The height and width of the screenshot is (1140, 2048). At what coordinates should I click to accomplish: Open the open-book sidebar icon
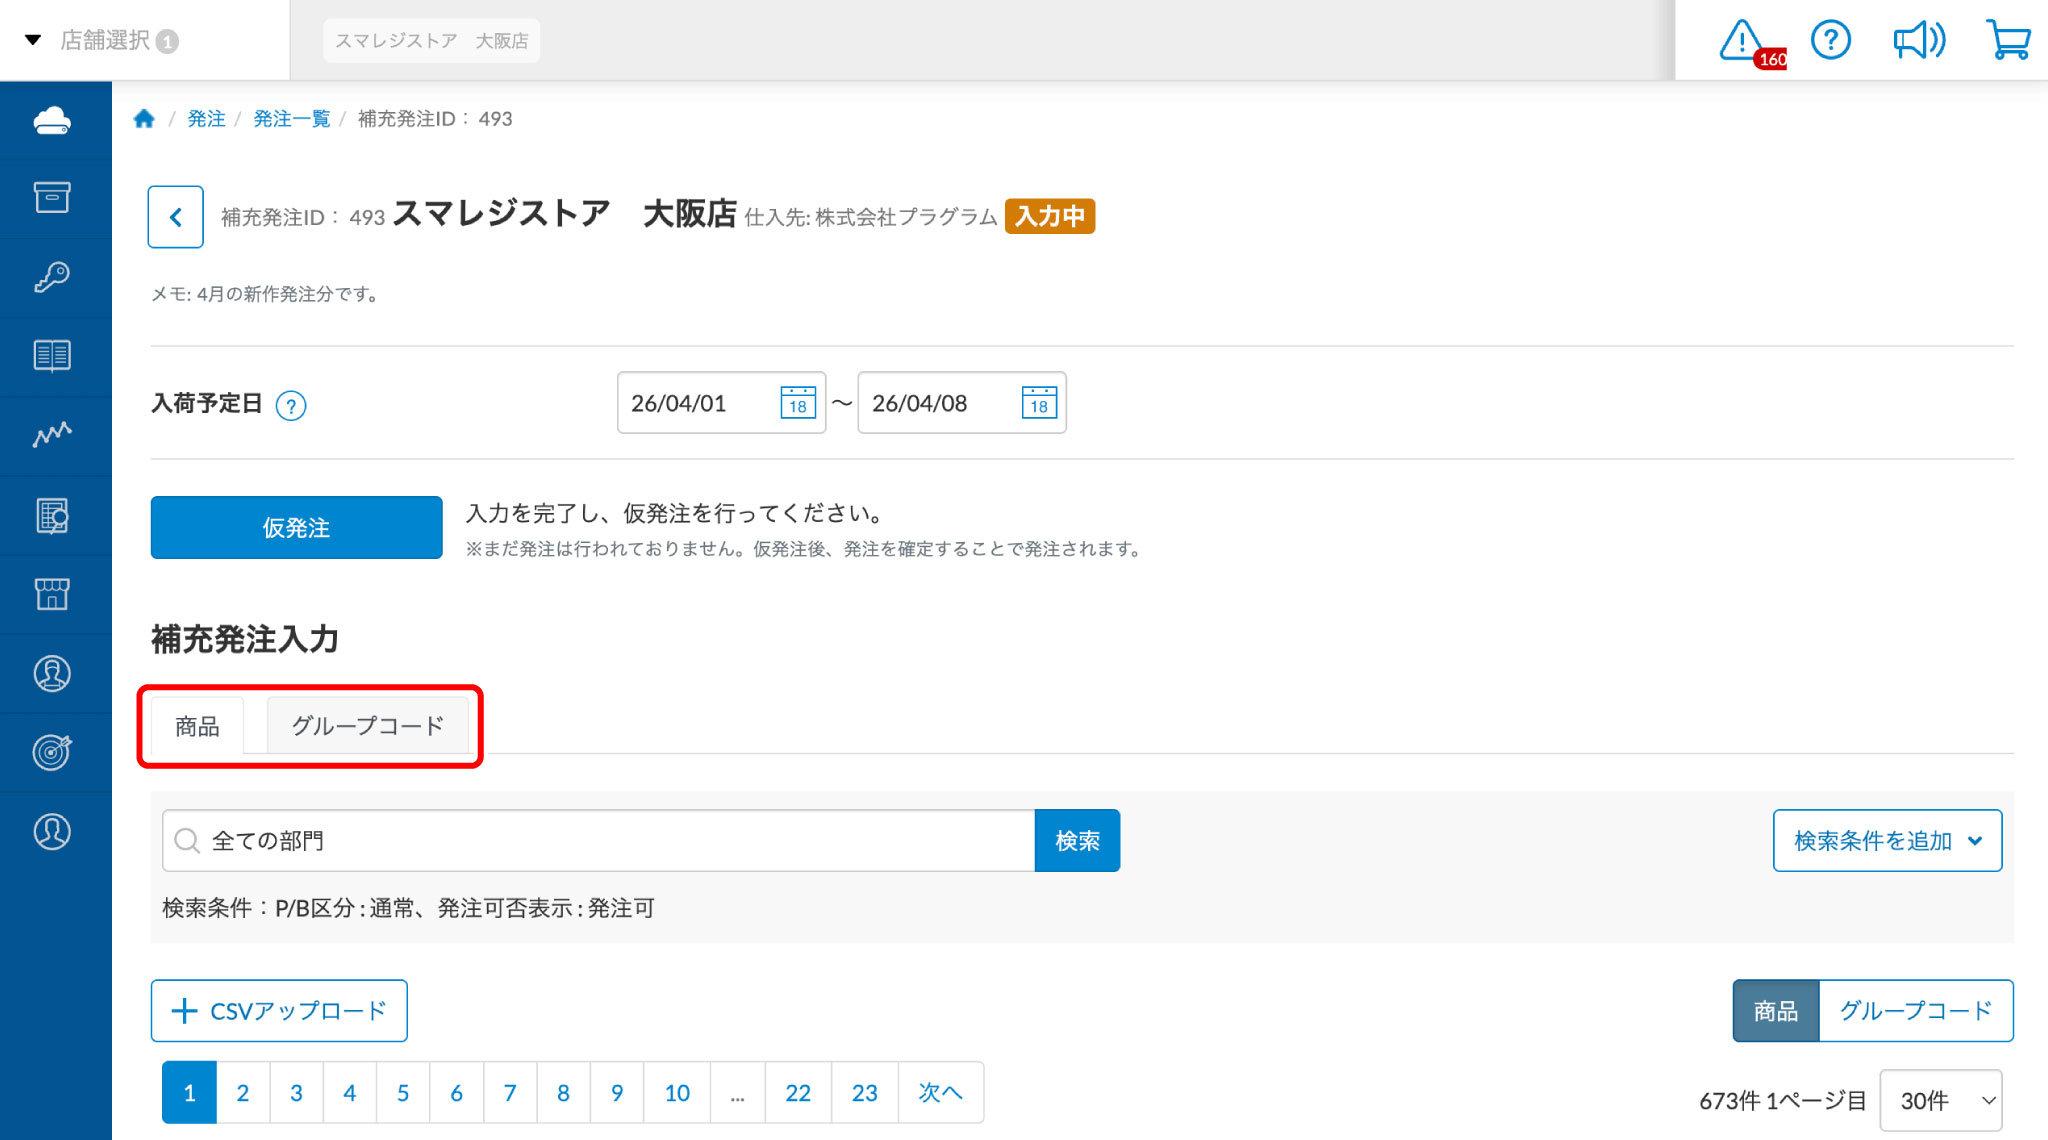pos(52,356)
